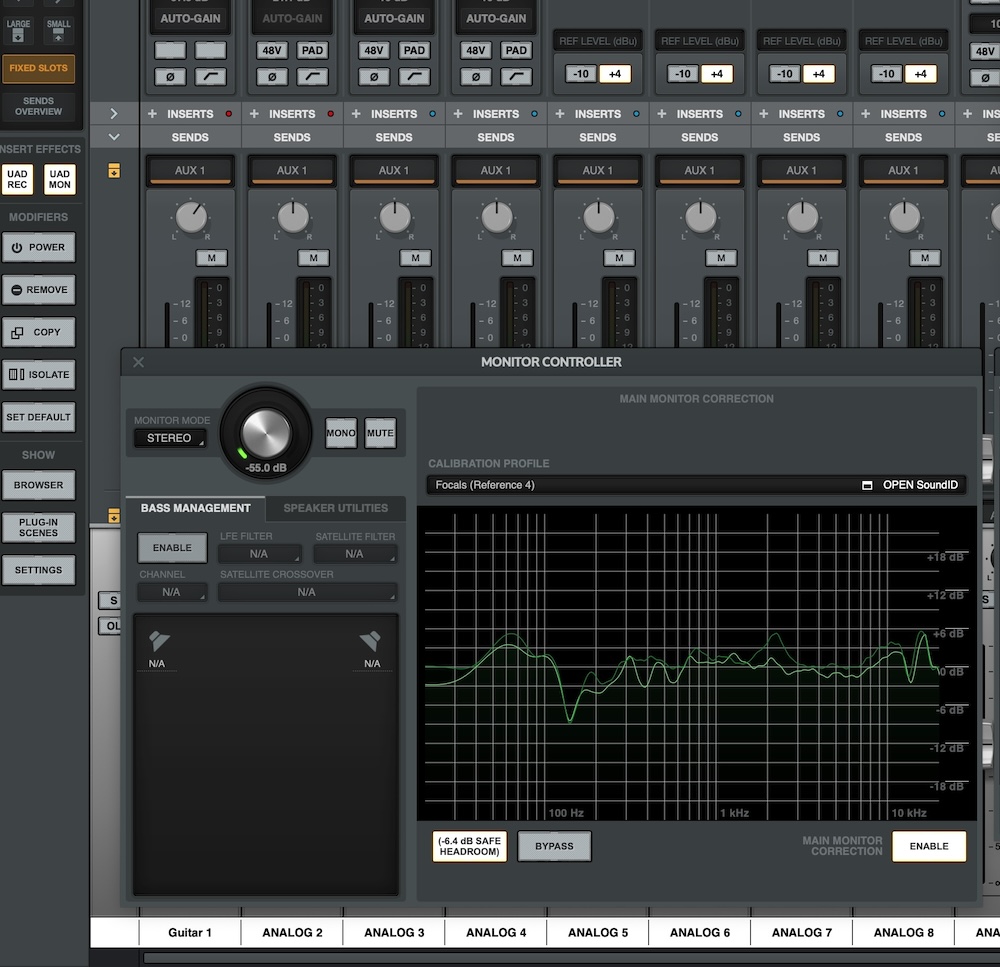Toggle UAD REC insert effects mode
This screenshot has height=967, width=1000.
pos(17,179)
